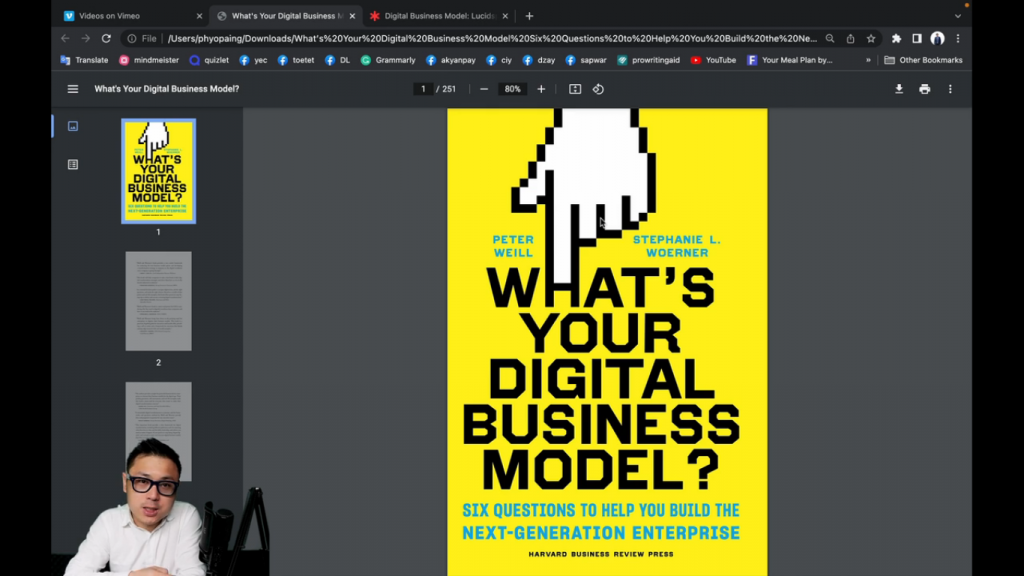Share this page via the share icon
The width and height of the screenshot is (1024, 576).
850,39
